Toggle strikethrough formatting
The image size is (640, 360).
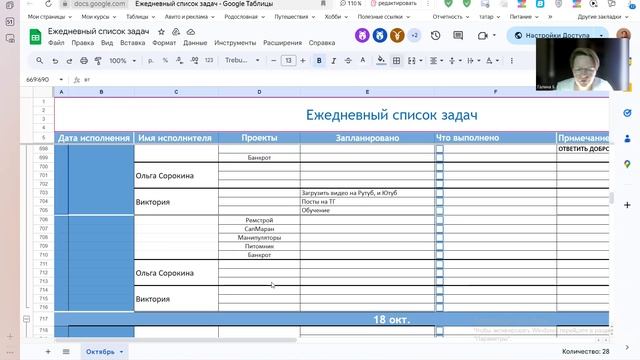tap(348, 60)
